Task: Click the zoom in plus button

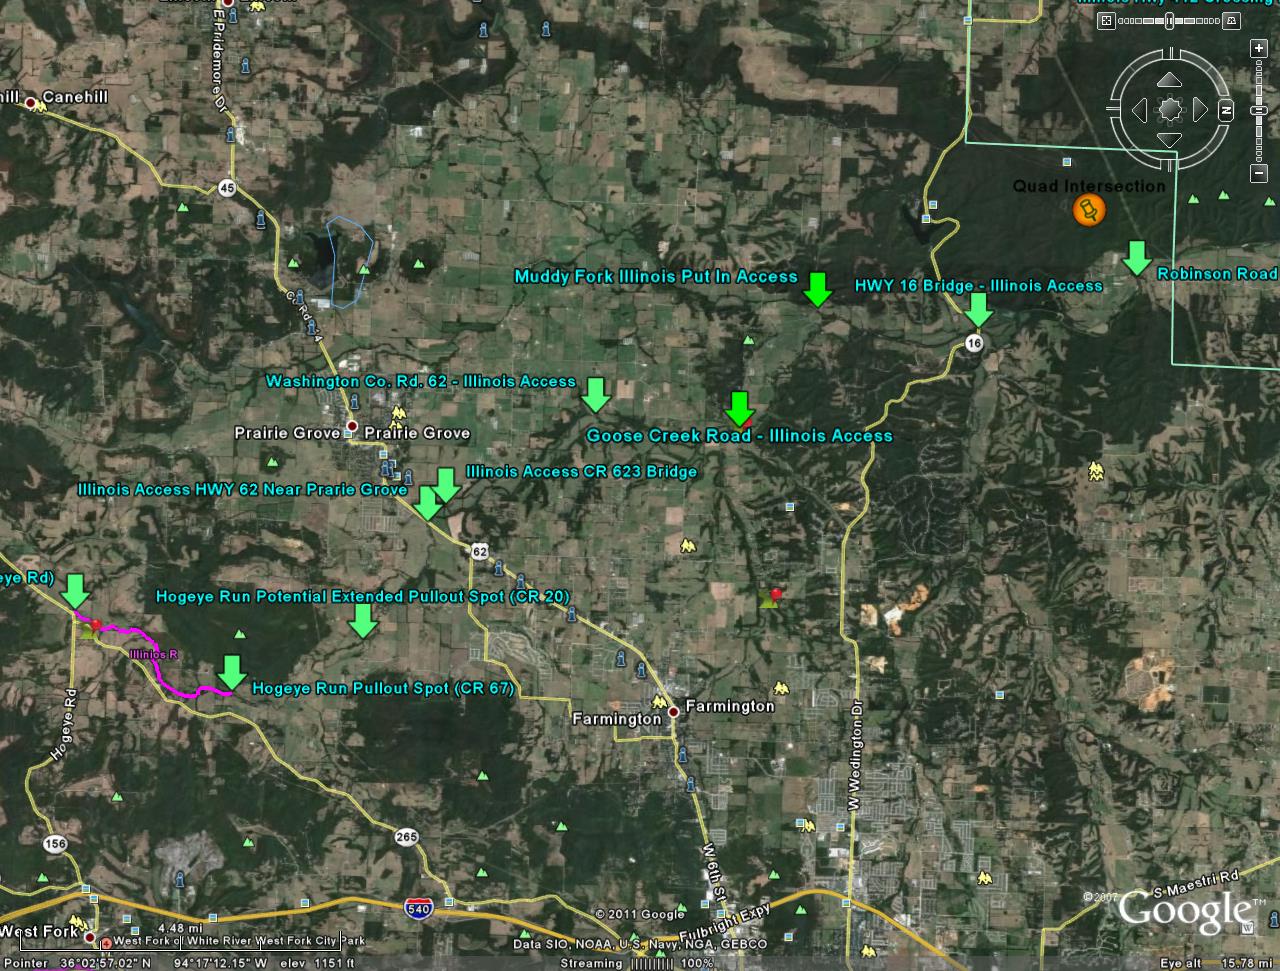Action: [1259, 48]
